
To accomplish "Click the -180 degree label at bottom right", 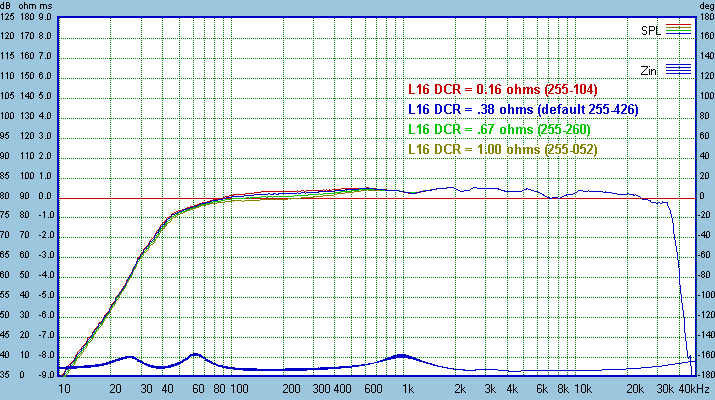I will [x=703, y=376].
